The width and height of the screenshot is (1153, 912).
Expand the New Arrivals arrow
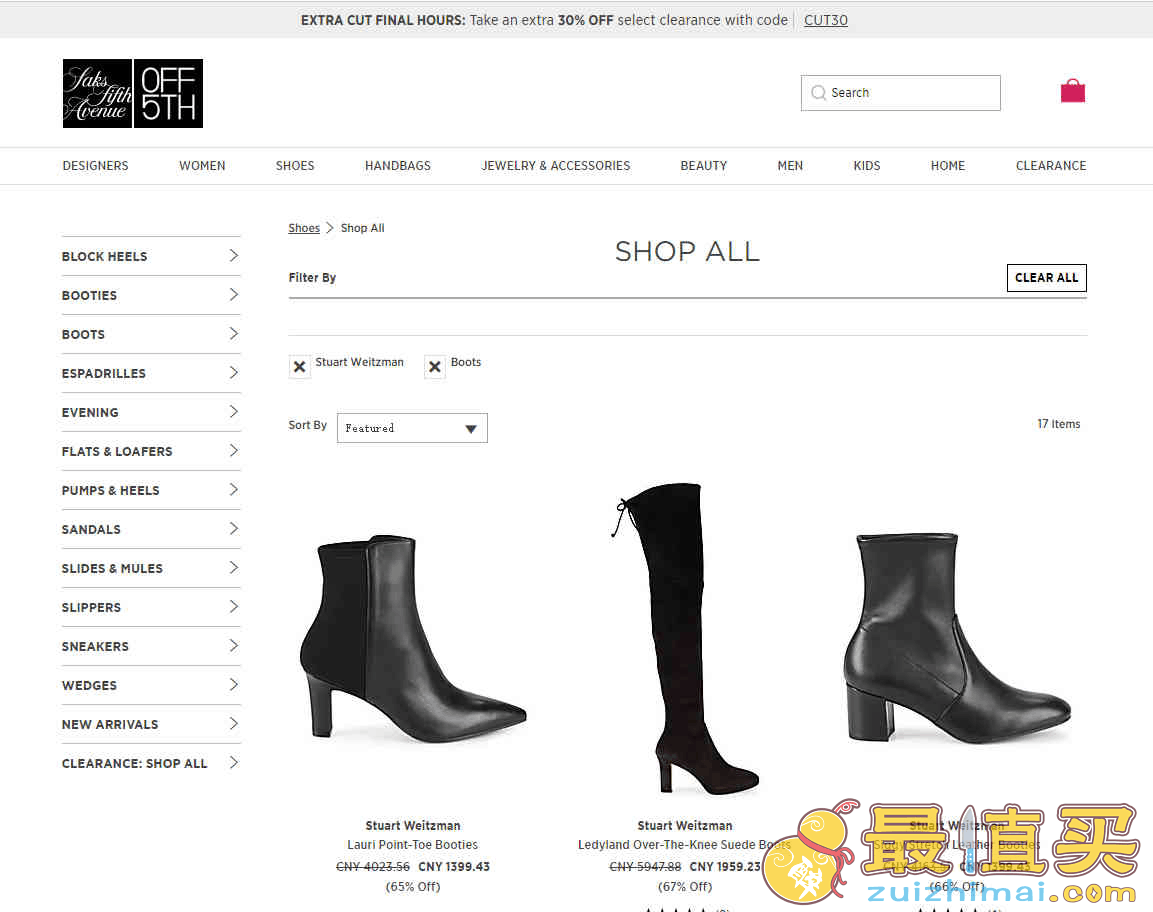(234, 724)
